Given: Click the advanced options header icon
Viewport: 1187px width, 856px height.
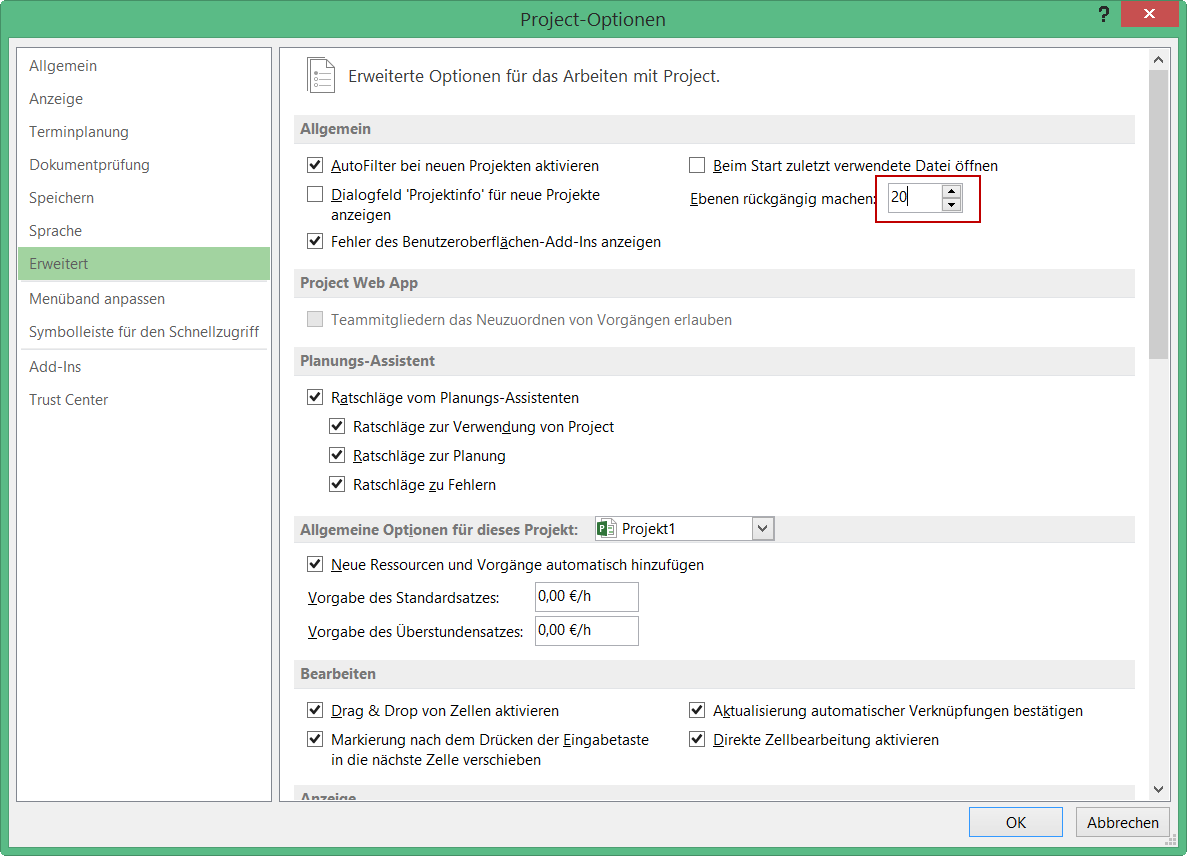Looking at the screenshot, I should click(320, 76).
